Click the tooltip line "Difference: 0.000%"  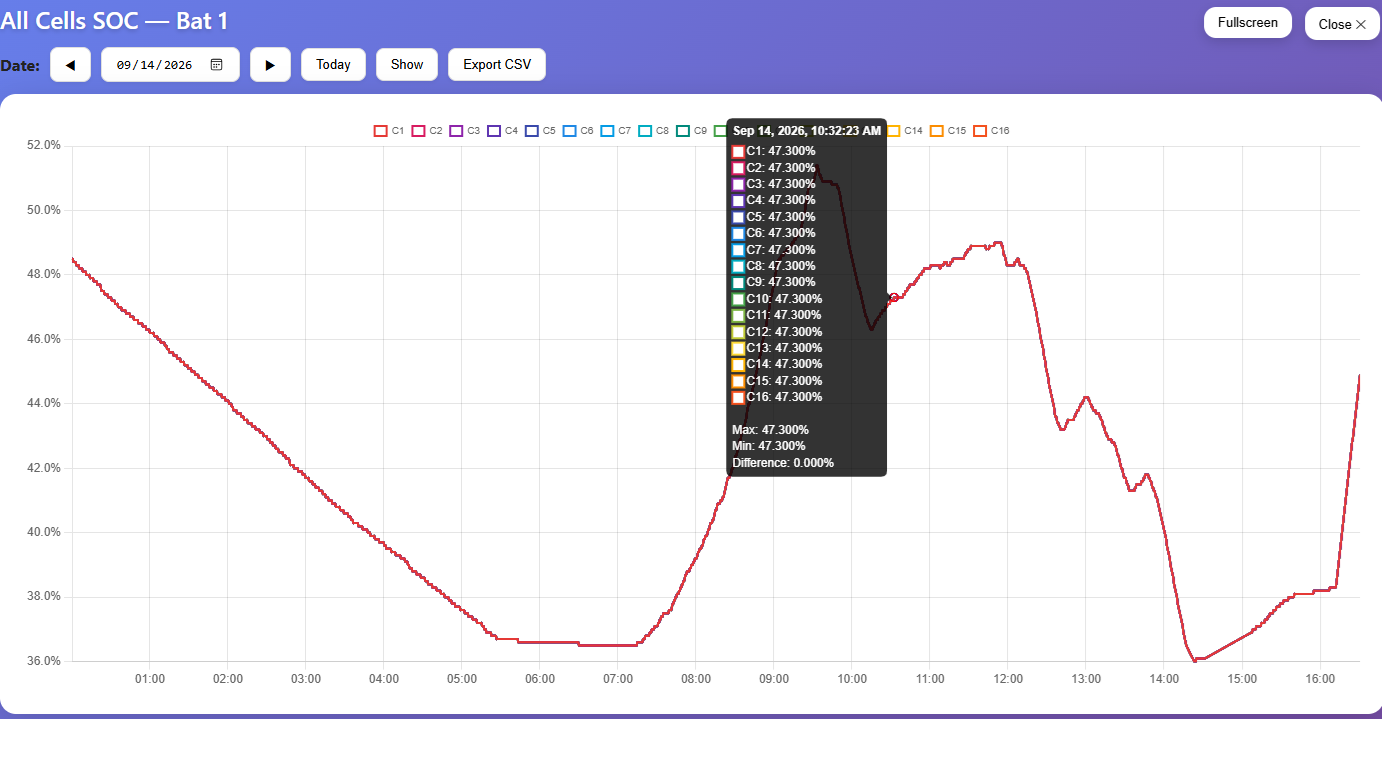click(x=783, y=463)
